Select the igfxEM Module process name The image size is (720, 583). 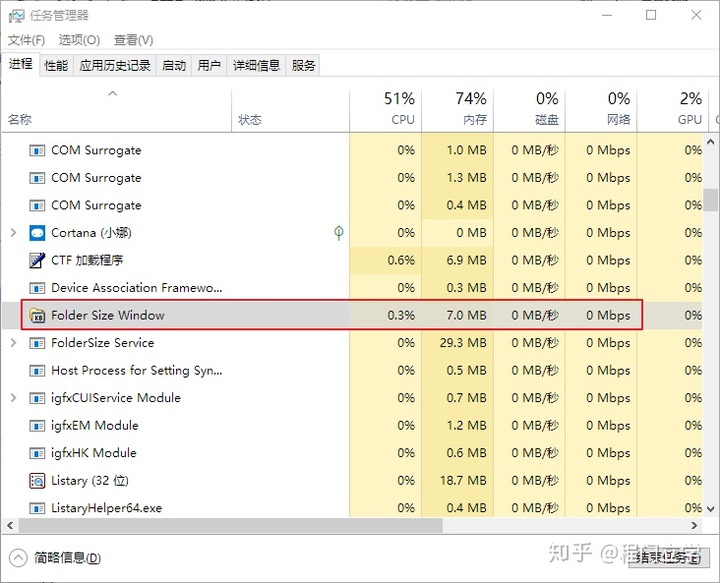(x=95, y=426)
